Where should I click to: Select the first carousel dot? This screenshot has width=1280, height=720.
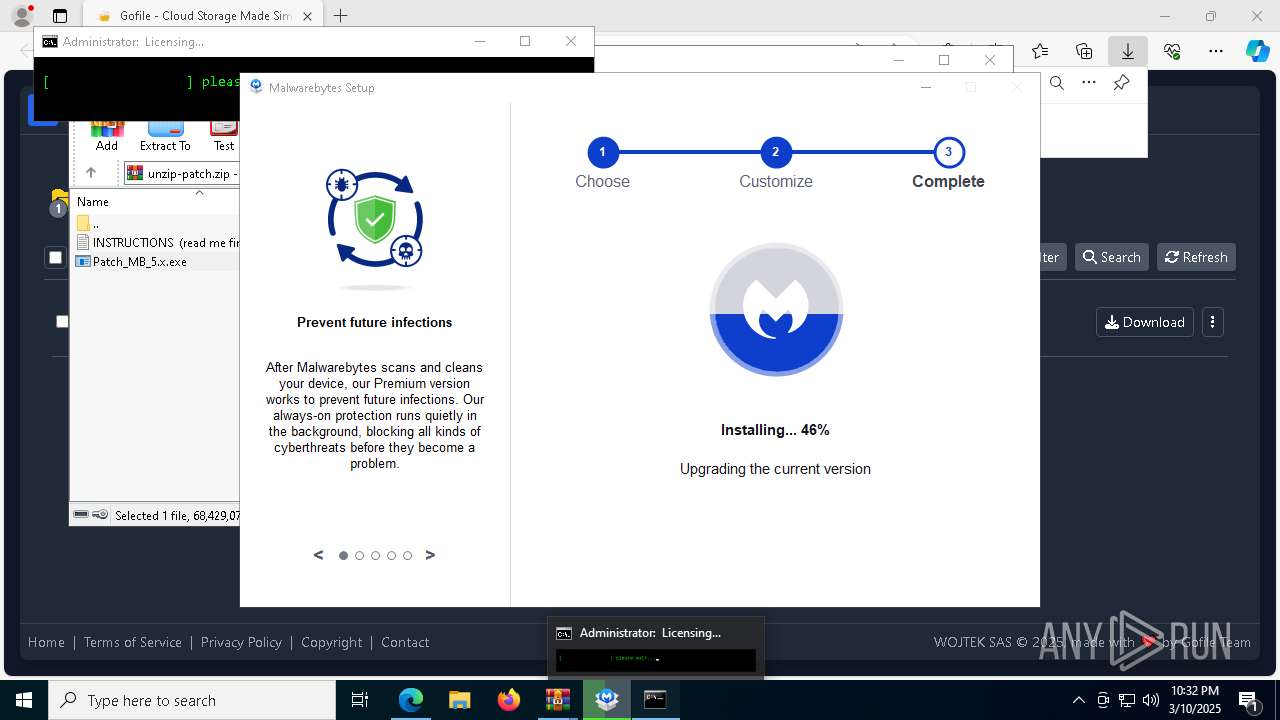(x=344, y=555)
